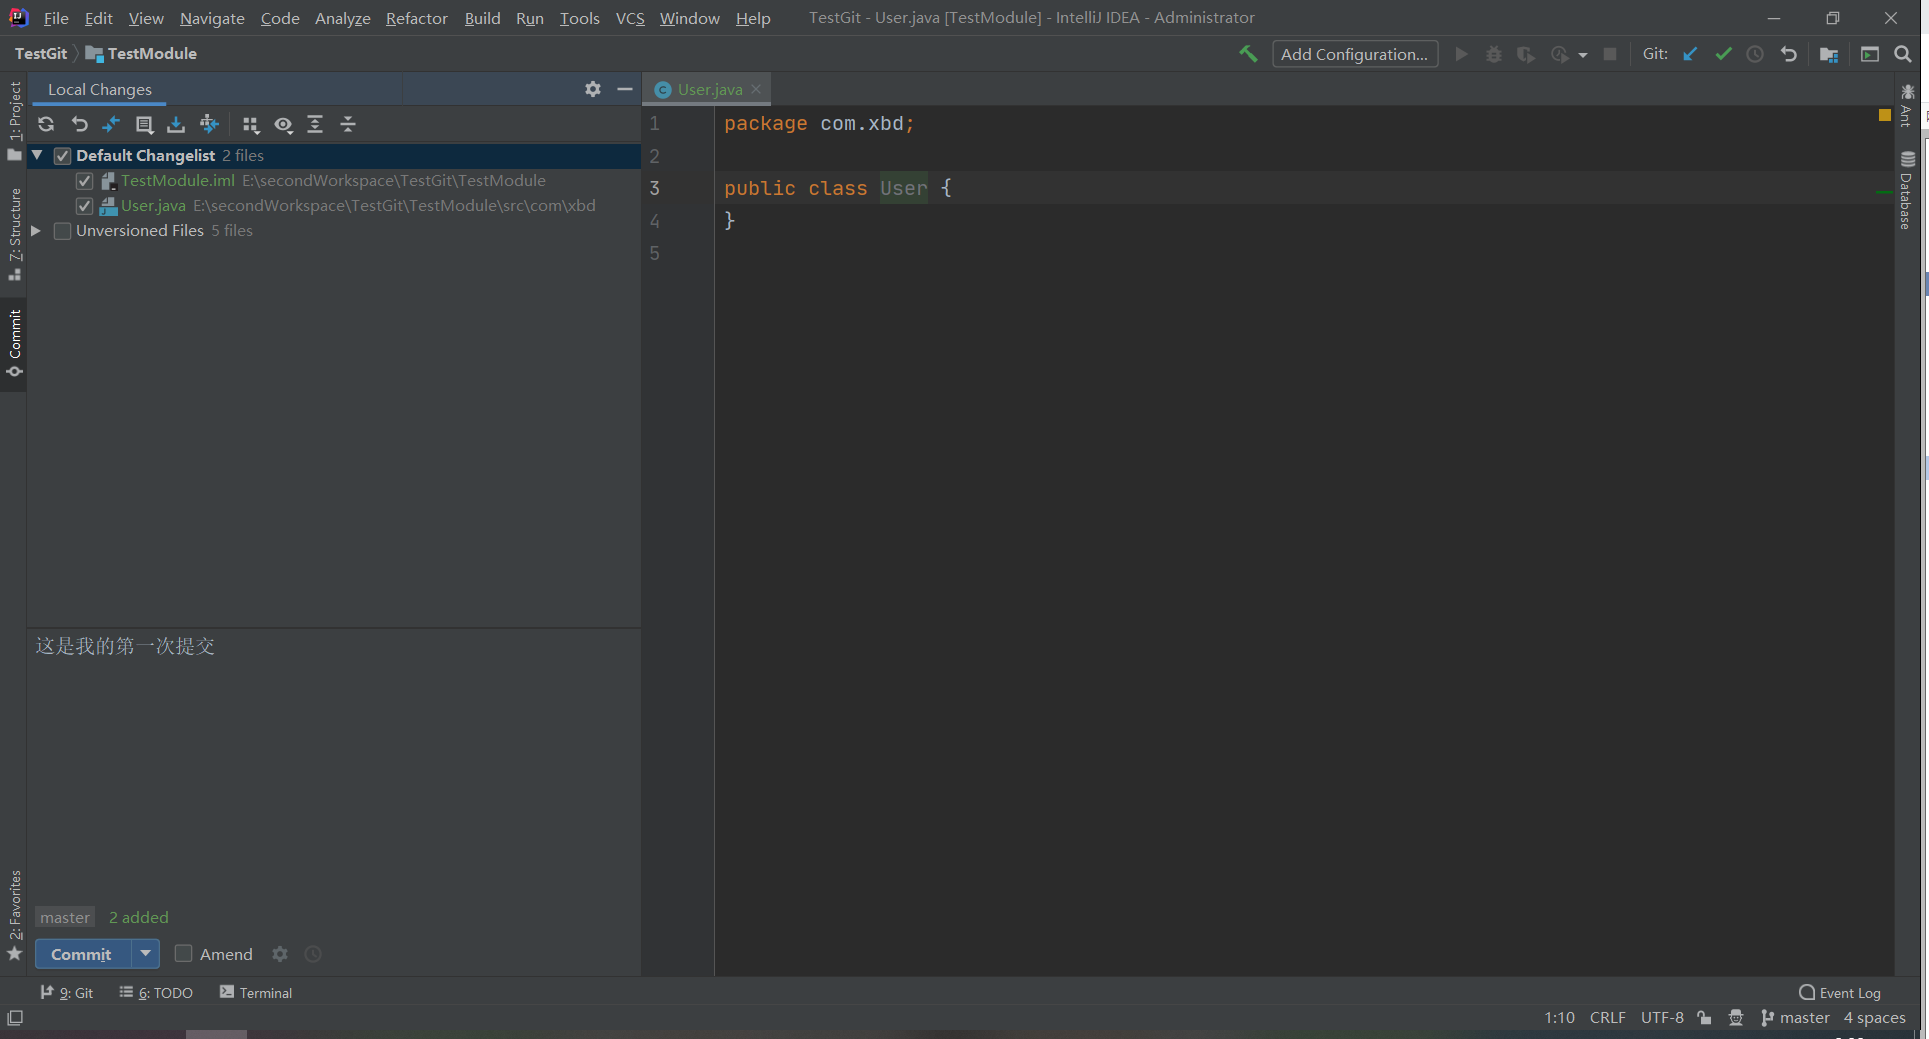Click the Commit button
The height and width of the screenshot is (1039, 1929).
[x=82, y=954]
